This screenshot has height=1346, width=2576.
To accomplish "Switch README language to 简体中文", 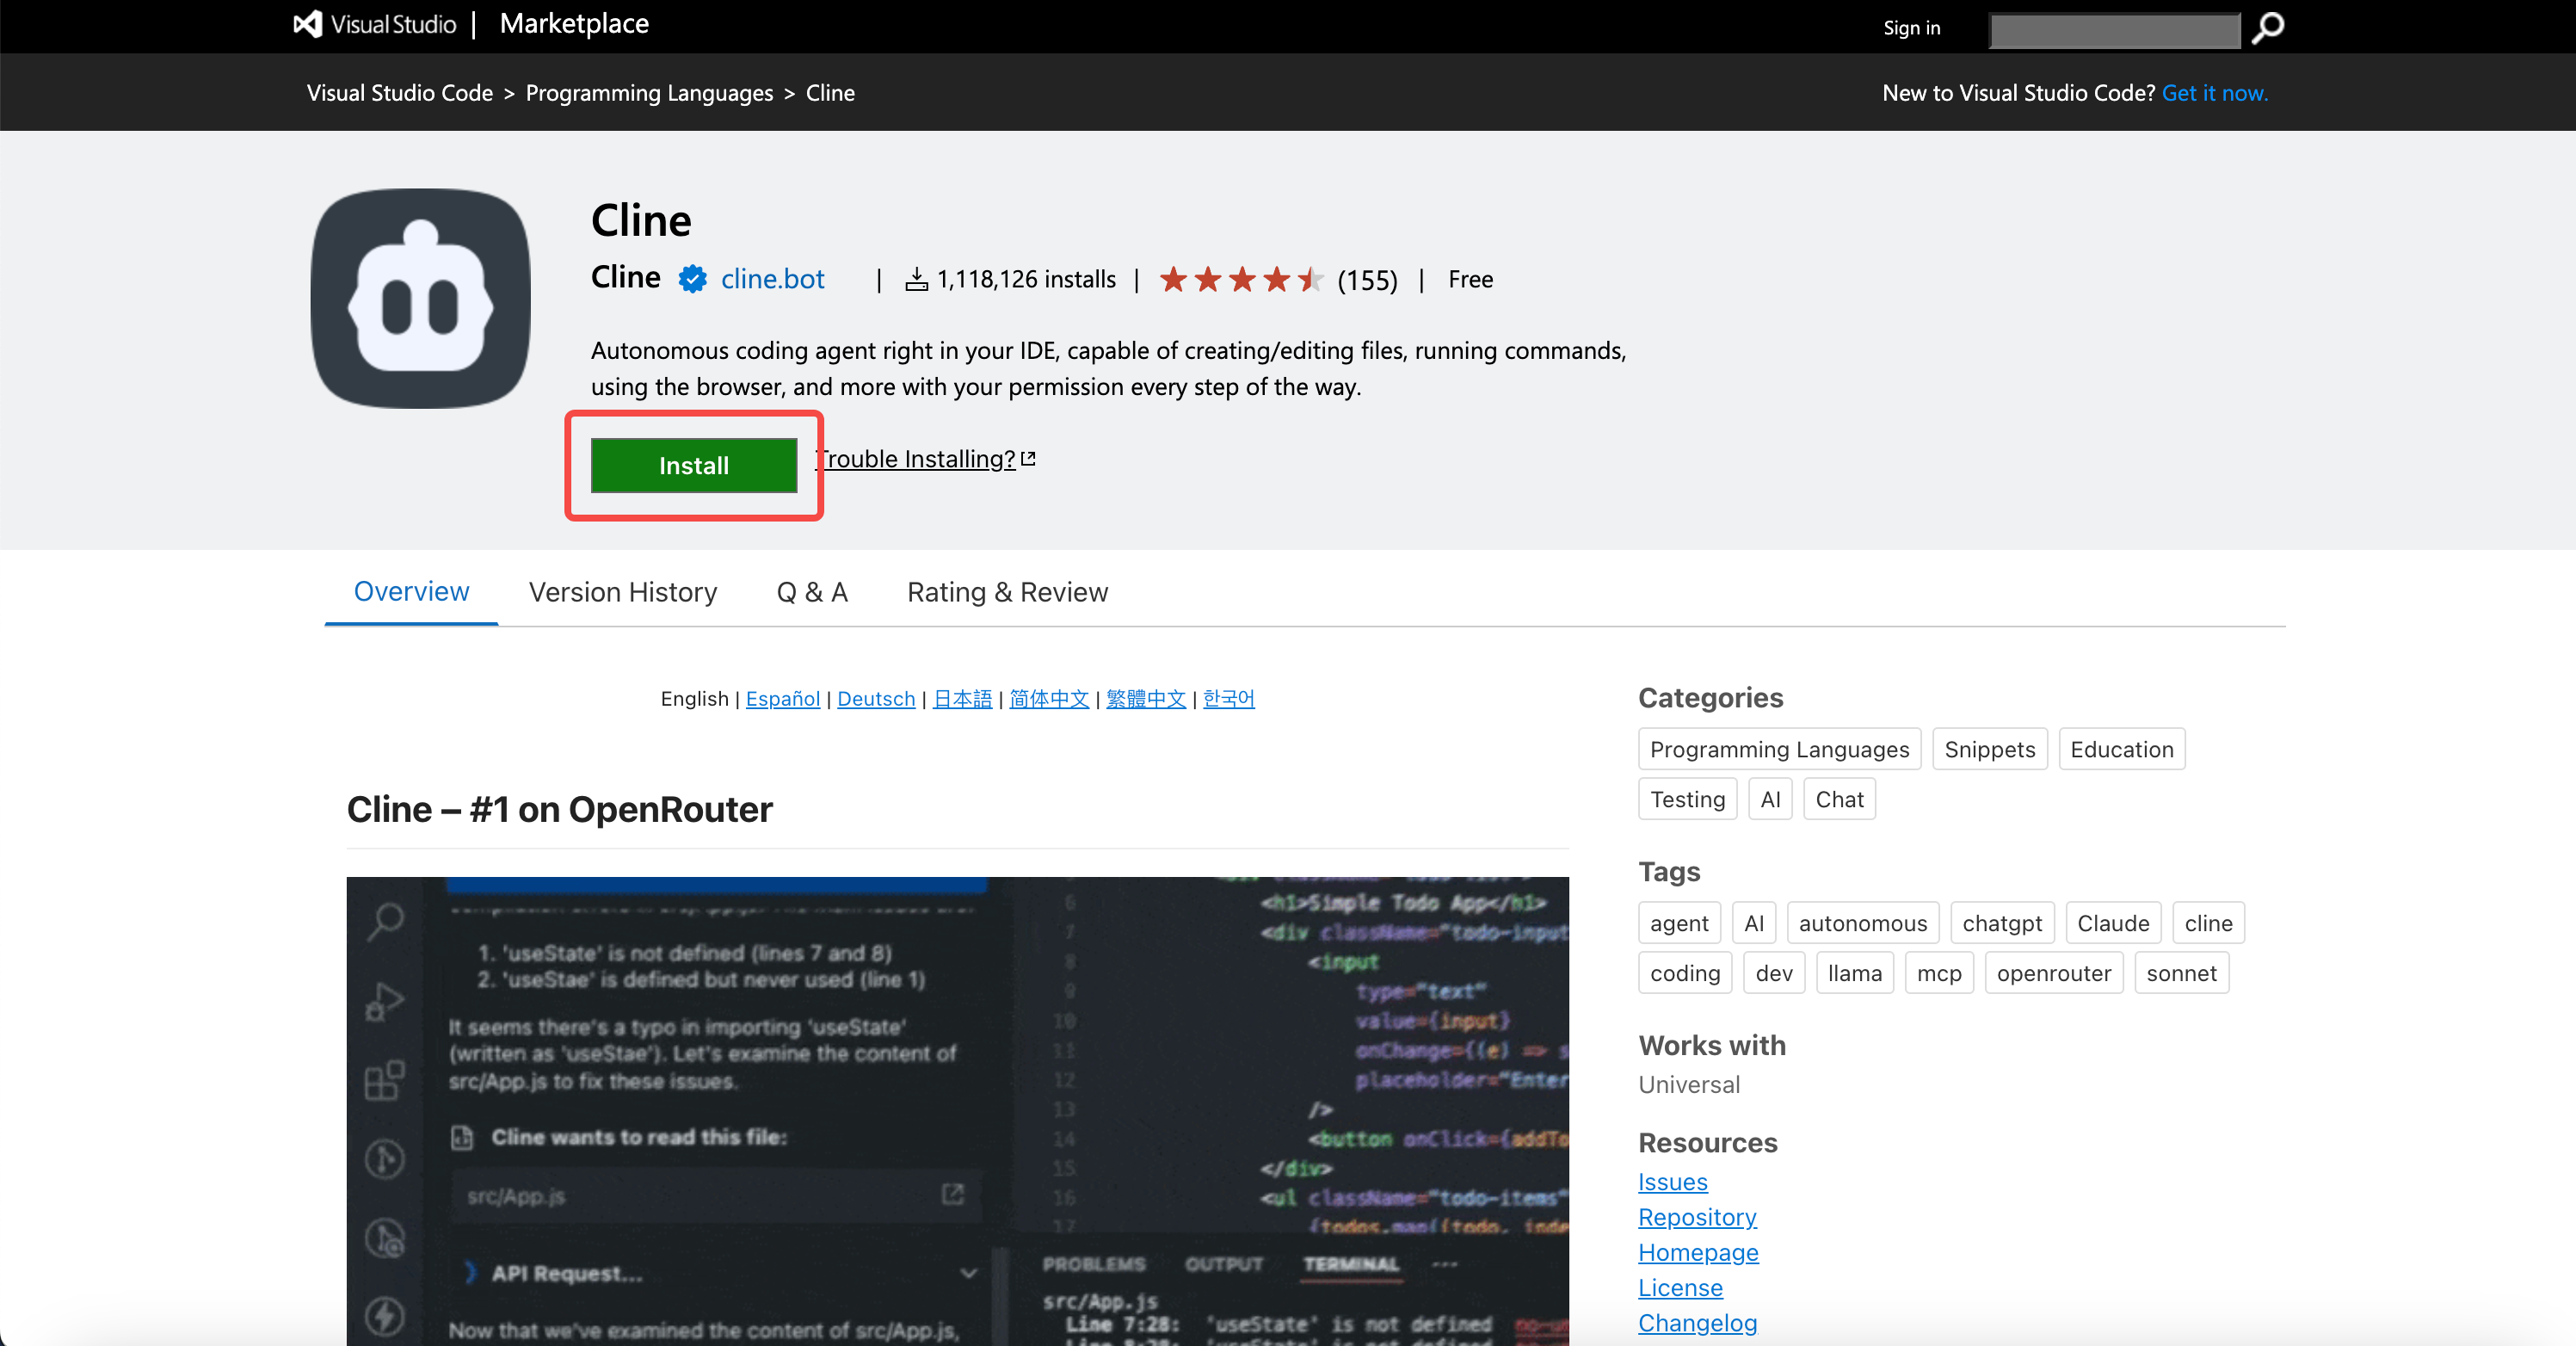I will (x=1049, y=699).
